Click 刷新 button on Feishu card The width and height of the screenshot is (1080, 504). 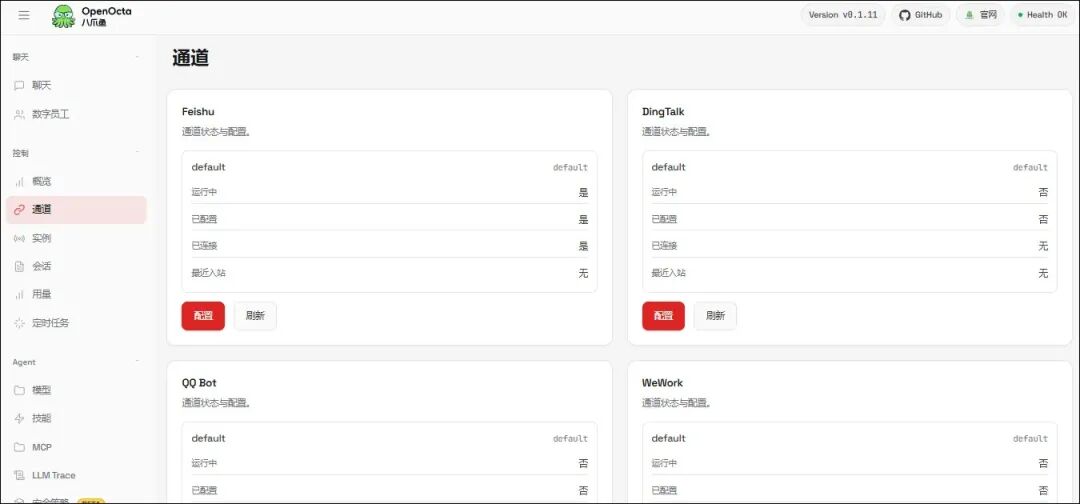256,316
